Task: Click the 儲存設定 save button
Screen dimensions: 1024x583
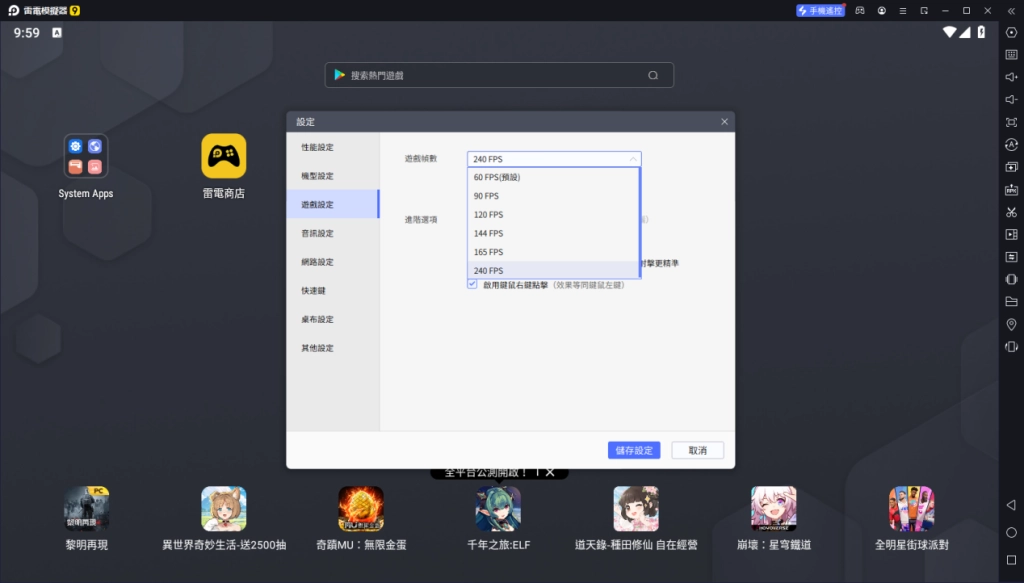Action: click(x=634, y=451)
